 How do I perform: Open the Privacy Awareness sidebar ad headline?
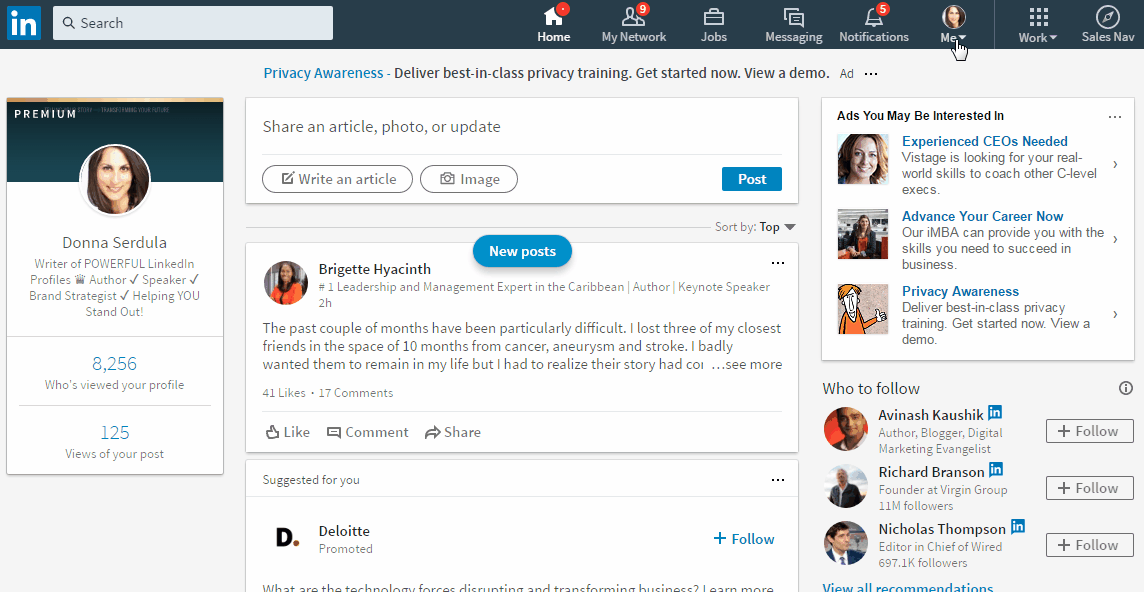[960, 291]
